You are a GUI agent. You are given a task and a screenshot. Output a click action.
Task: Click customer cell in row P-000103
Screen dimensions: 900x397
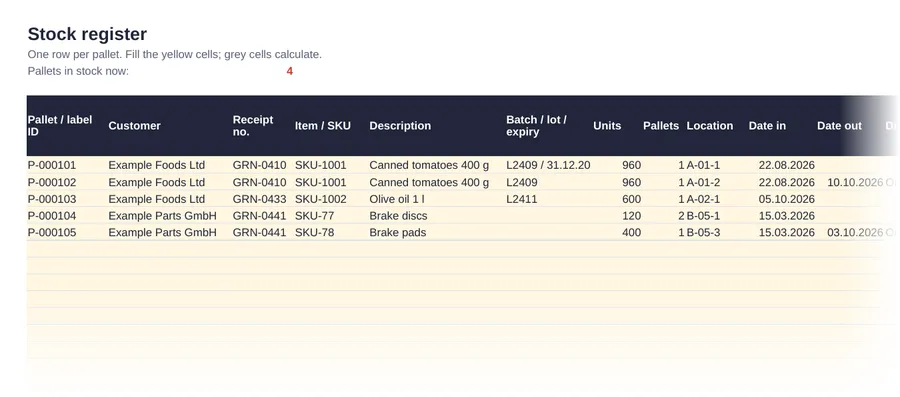point(157,199)
